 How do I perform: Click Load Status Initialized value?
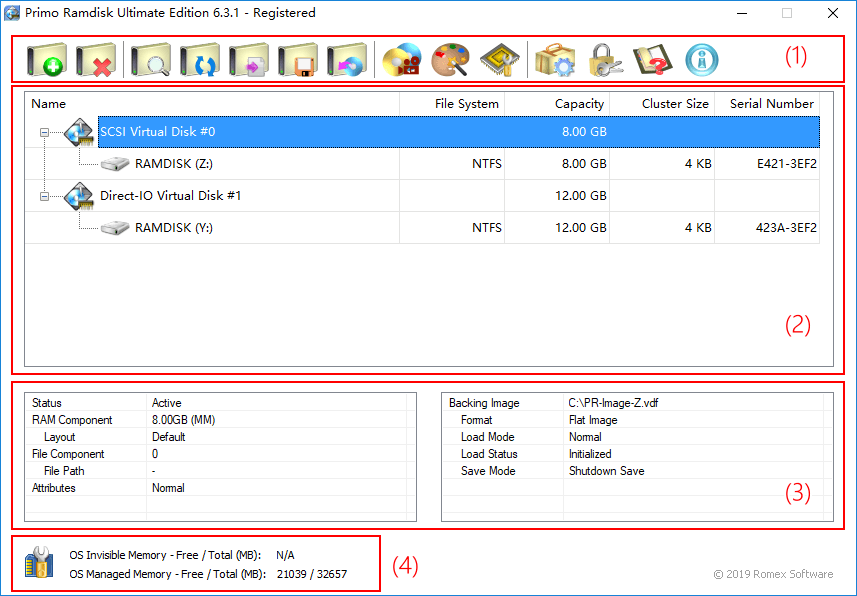coord(590,454)
